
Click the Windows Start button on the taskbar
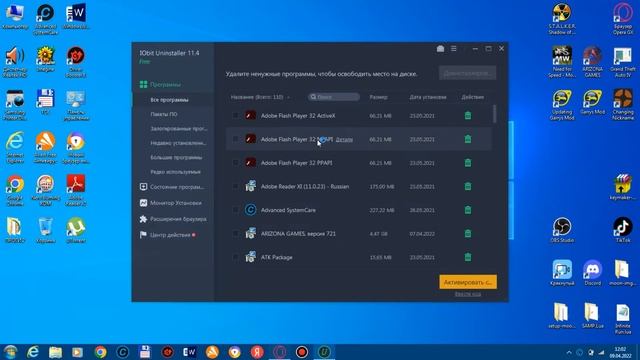pyautogui.click(x=10, y=351)
